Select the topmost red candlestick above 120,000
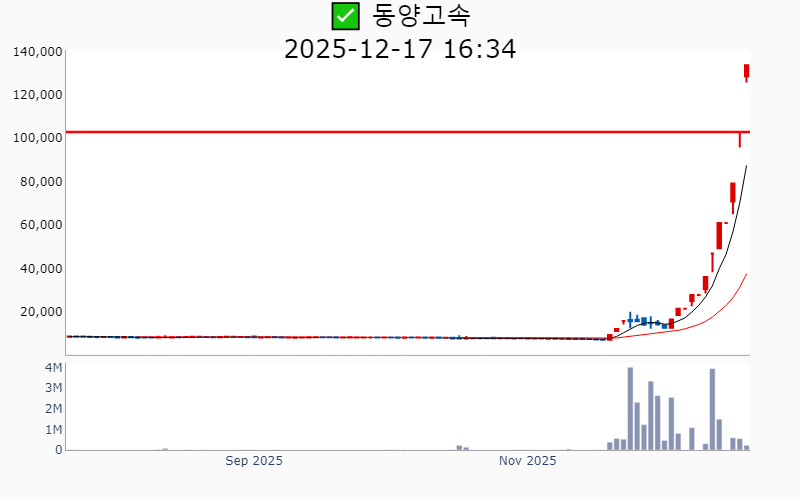The image size is (800, 500). (x=746, y=71)
